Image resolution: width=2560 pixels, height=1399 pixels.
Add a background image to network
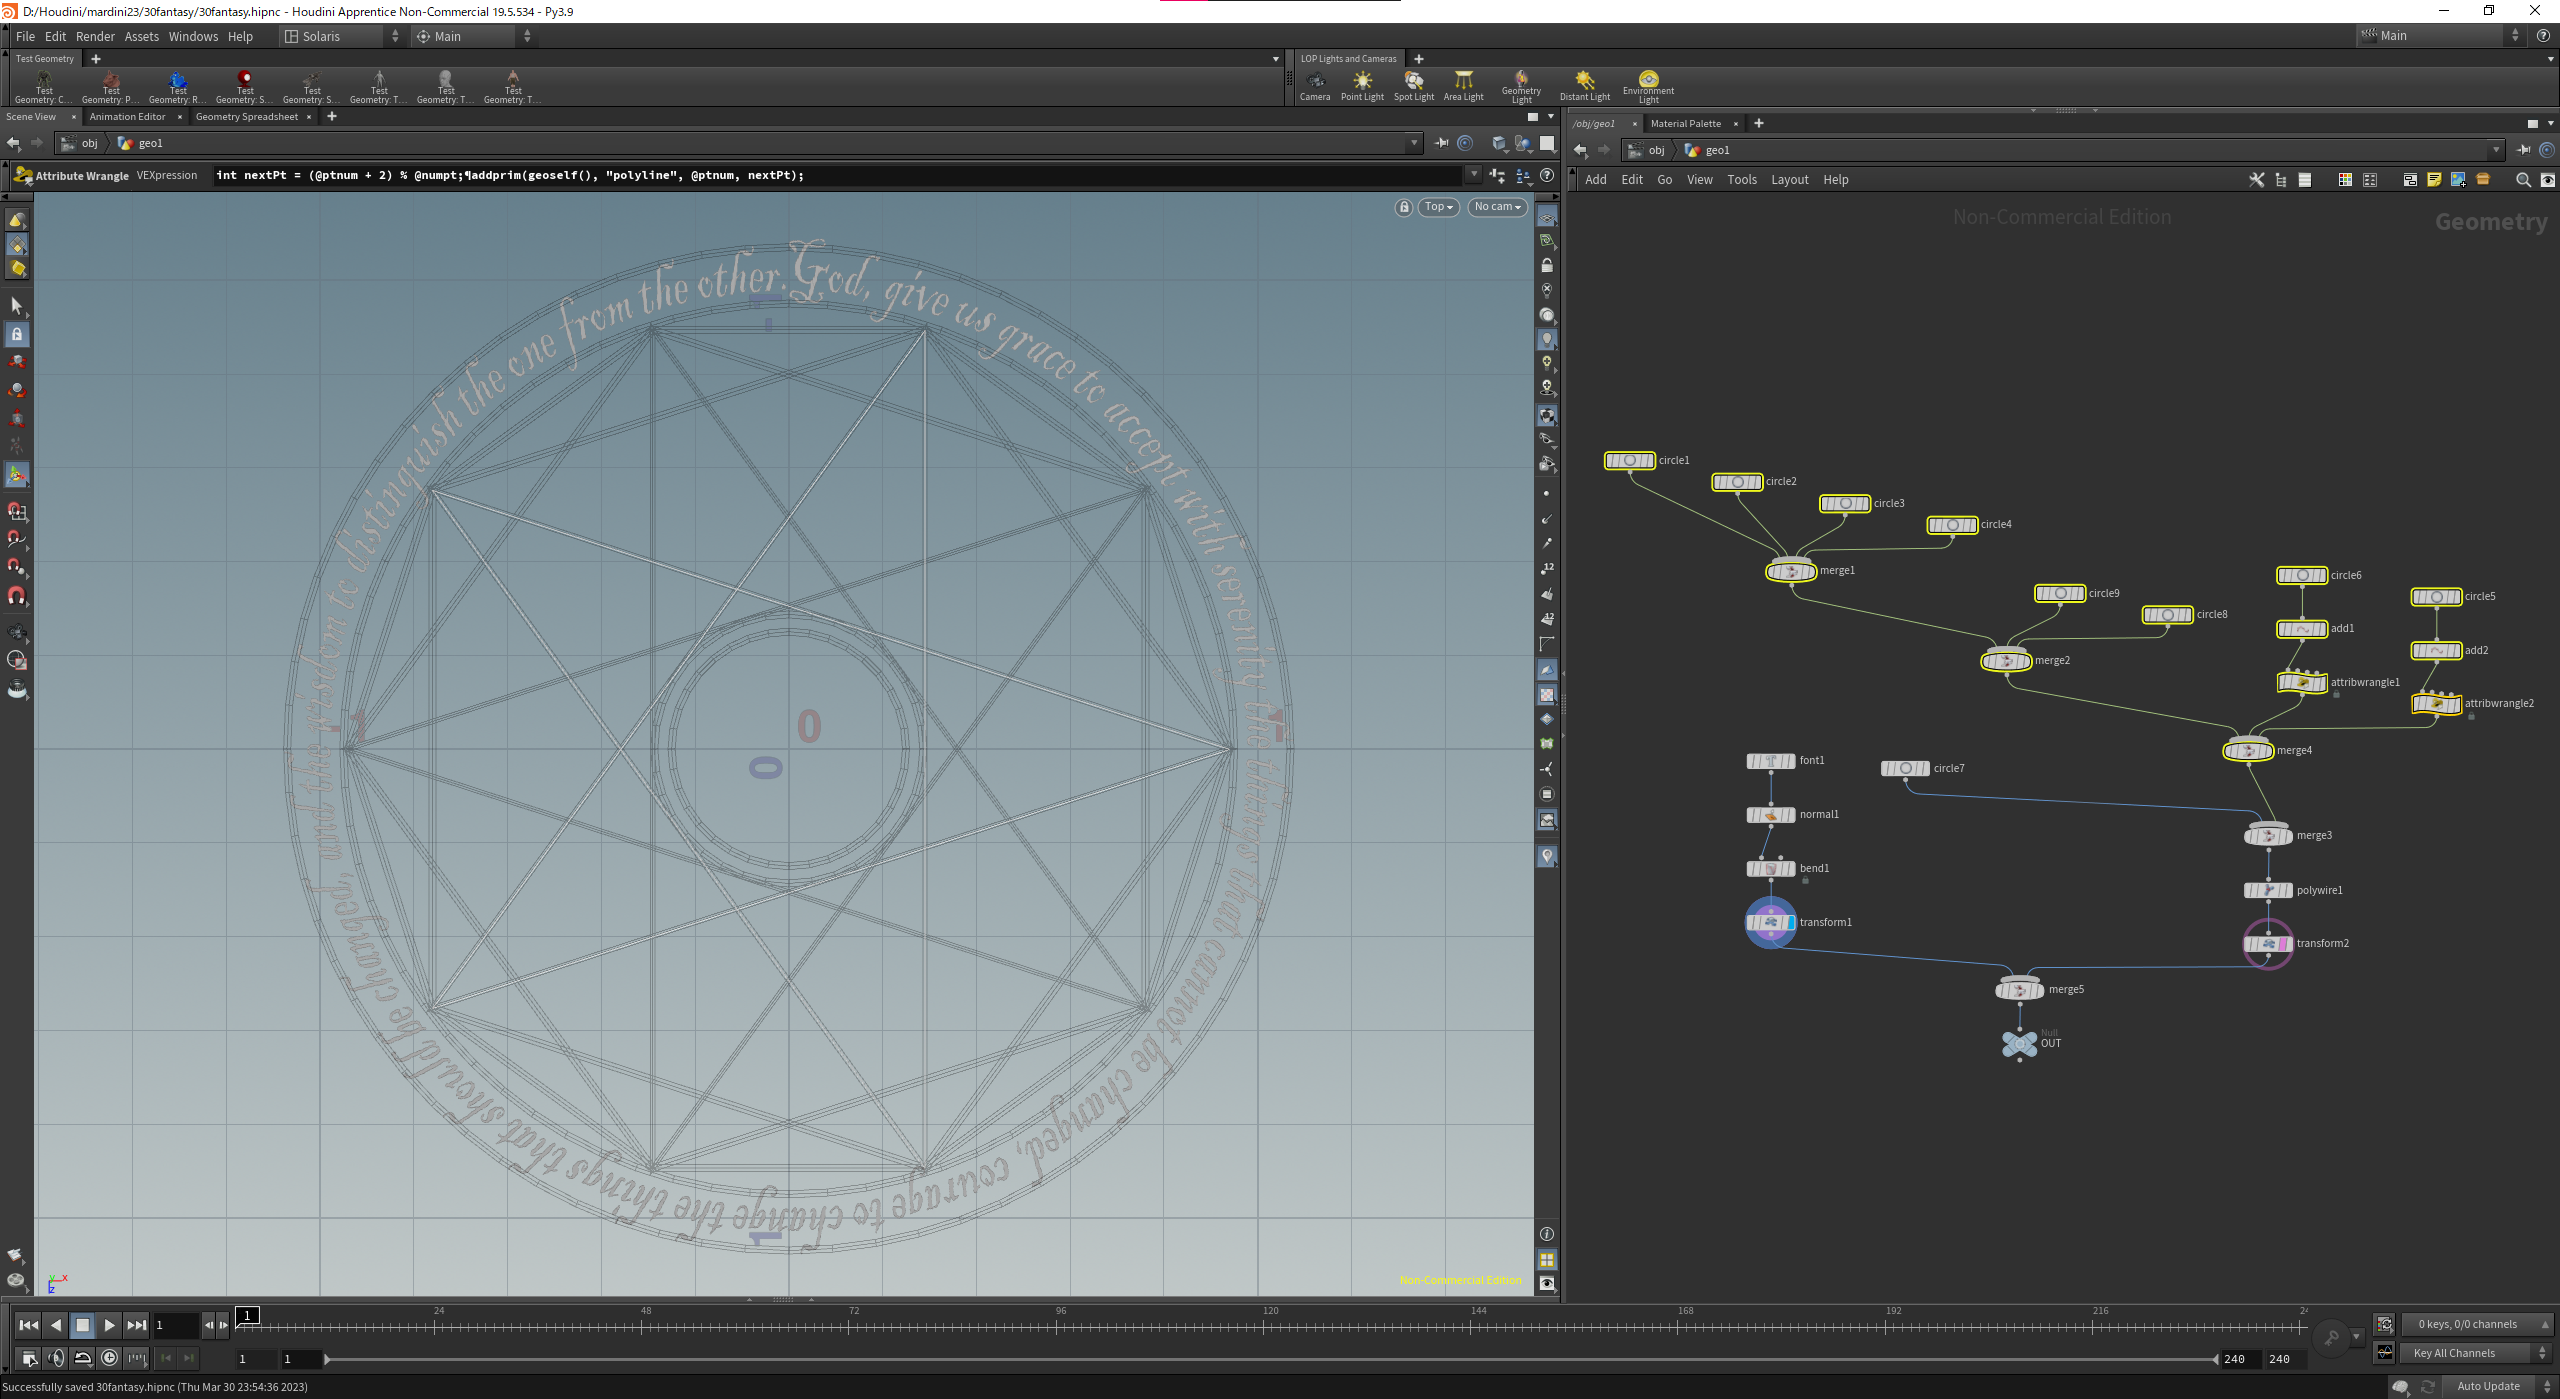pyautogui.click(x=2458, y=180)
